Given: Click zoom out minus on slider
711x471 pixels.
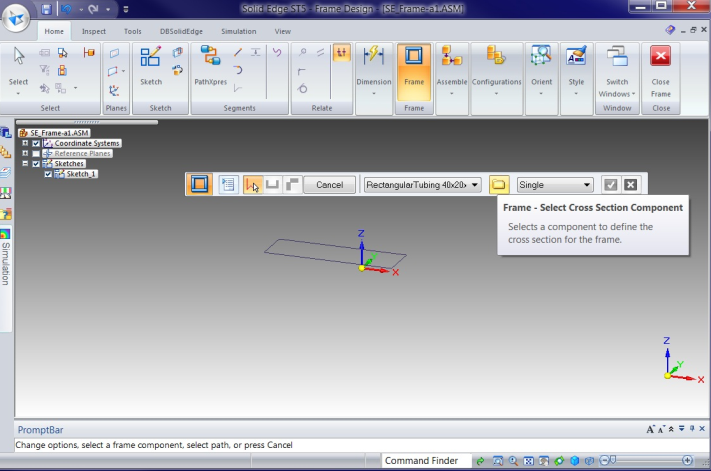Looking at the screenshot, I should (604, 461).
